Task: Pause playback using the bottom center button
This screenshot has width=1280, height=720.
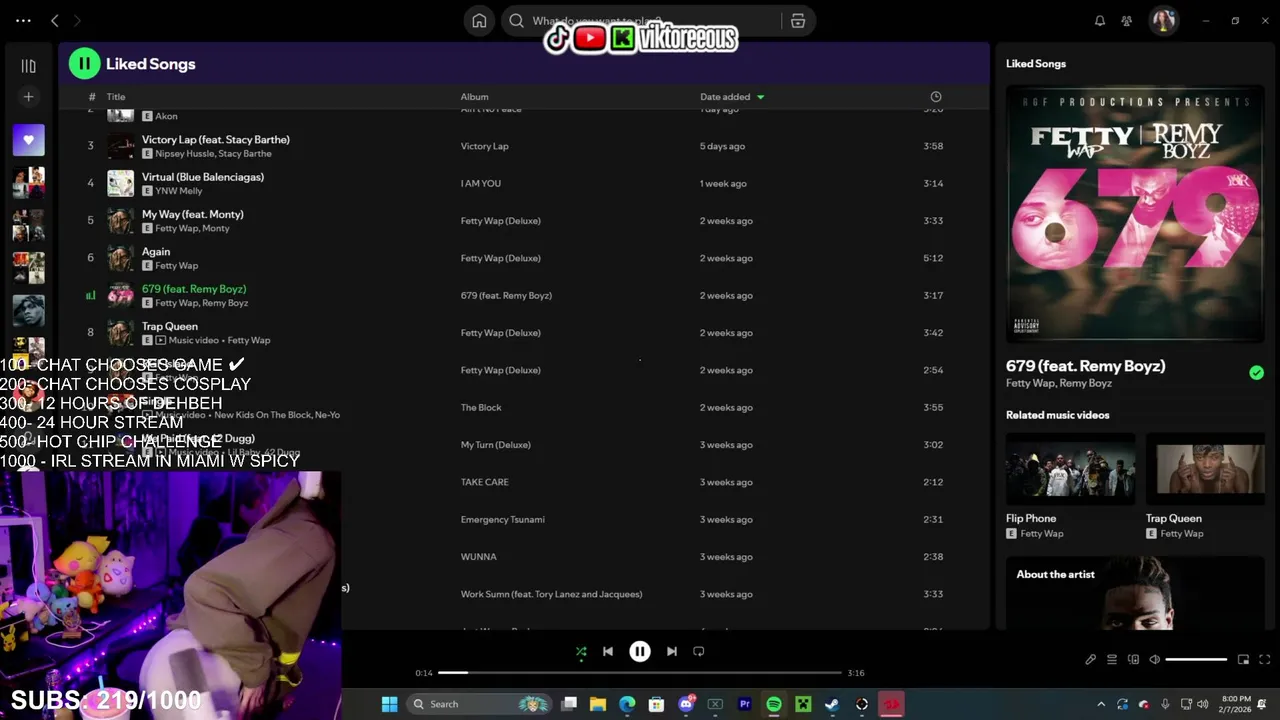Action: pos(640,651)
